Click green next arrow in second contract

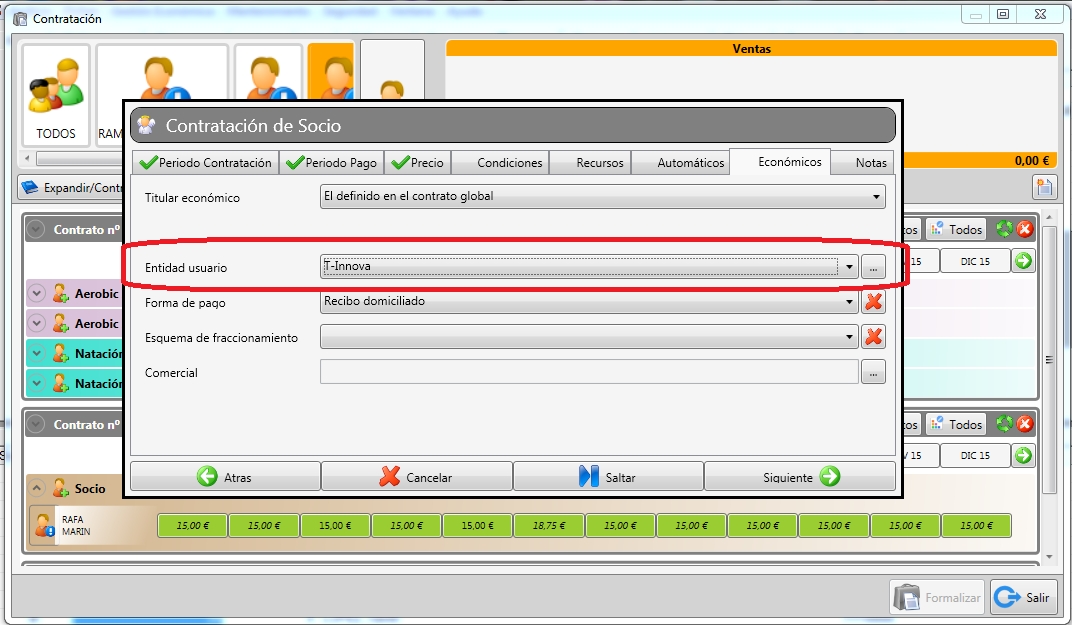point(1023,455)
